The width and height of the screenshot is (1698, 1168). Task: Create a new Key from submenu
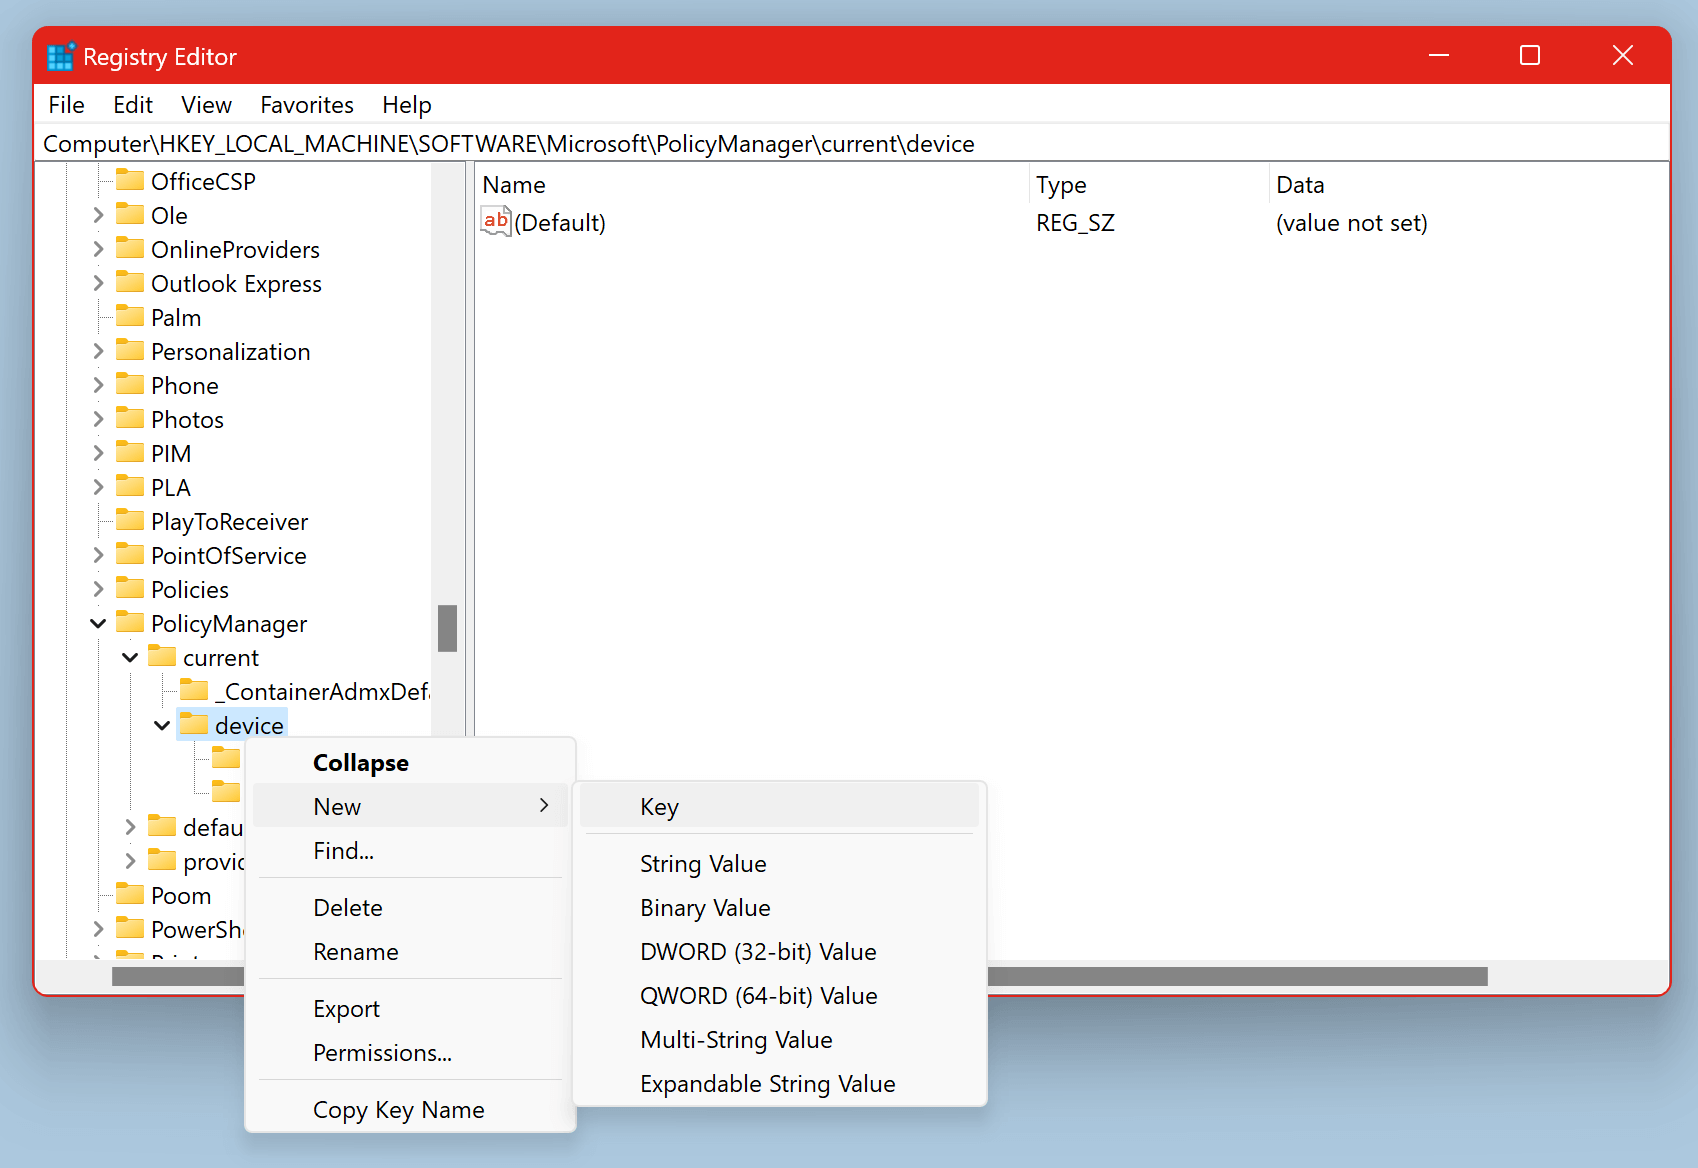[779, 806]
